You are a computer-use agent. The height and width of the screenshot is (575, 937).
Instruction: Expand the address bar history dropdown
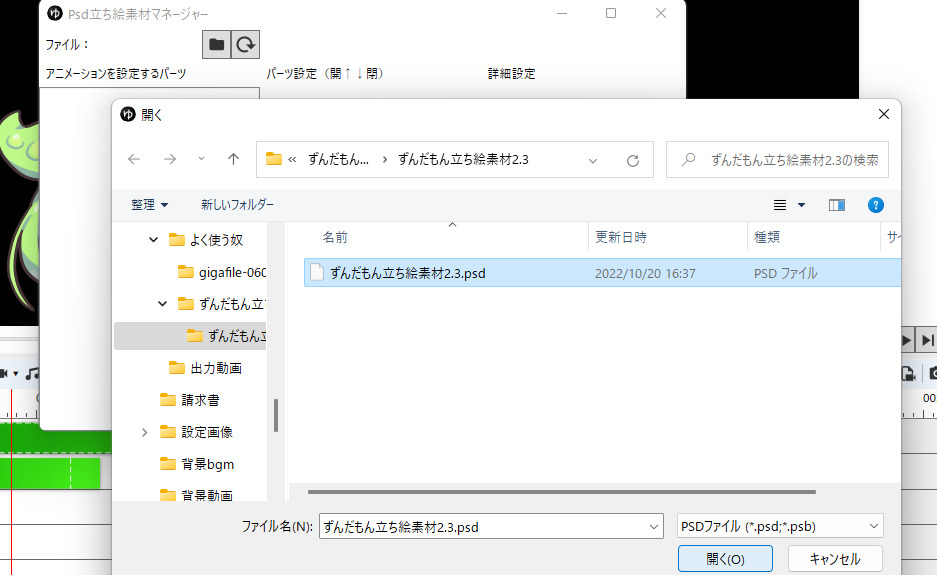(593, 160)
